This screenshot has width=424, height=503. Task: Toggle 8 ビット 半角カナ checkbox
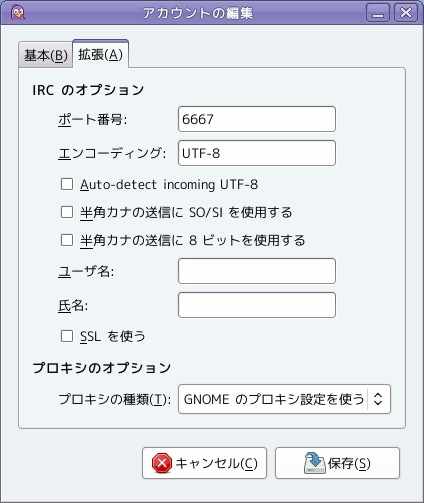pyautogui.click(x=67, y=240)
